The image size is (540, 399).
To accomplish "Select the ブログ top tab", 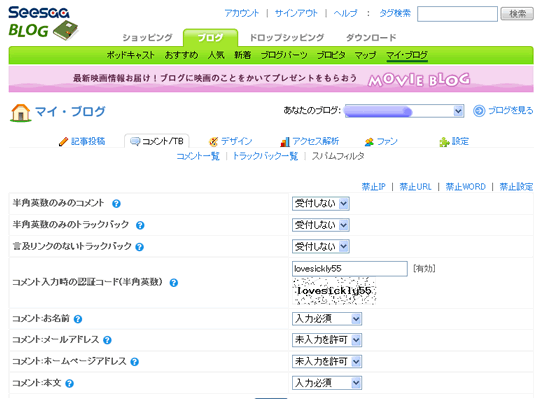I will coord(210,38).
